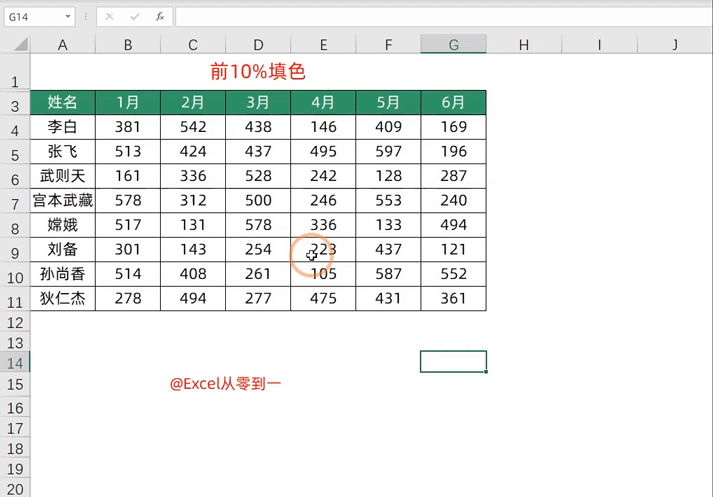
Task: Click the cell containing 240
Action: coord(453,201)
